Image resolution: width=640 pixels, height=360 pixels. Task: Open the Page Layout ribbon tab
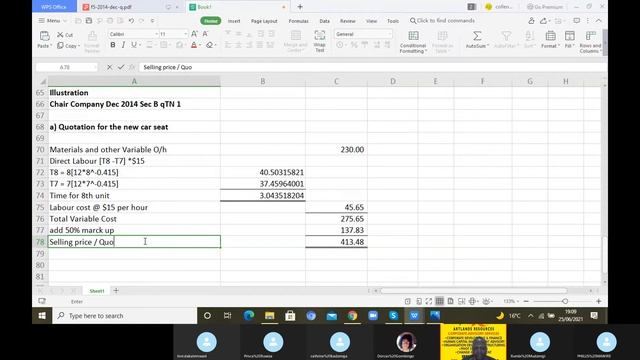264,21
